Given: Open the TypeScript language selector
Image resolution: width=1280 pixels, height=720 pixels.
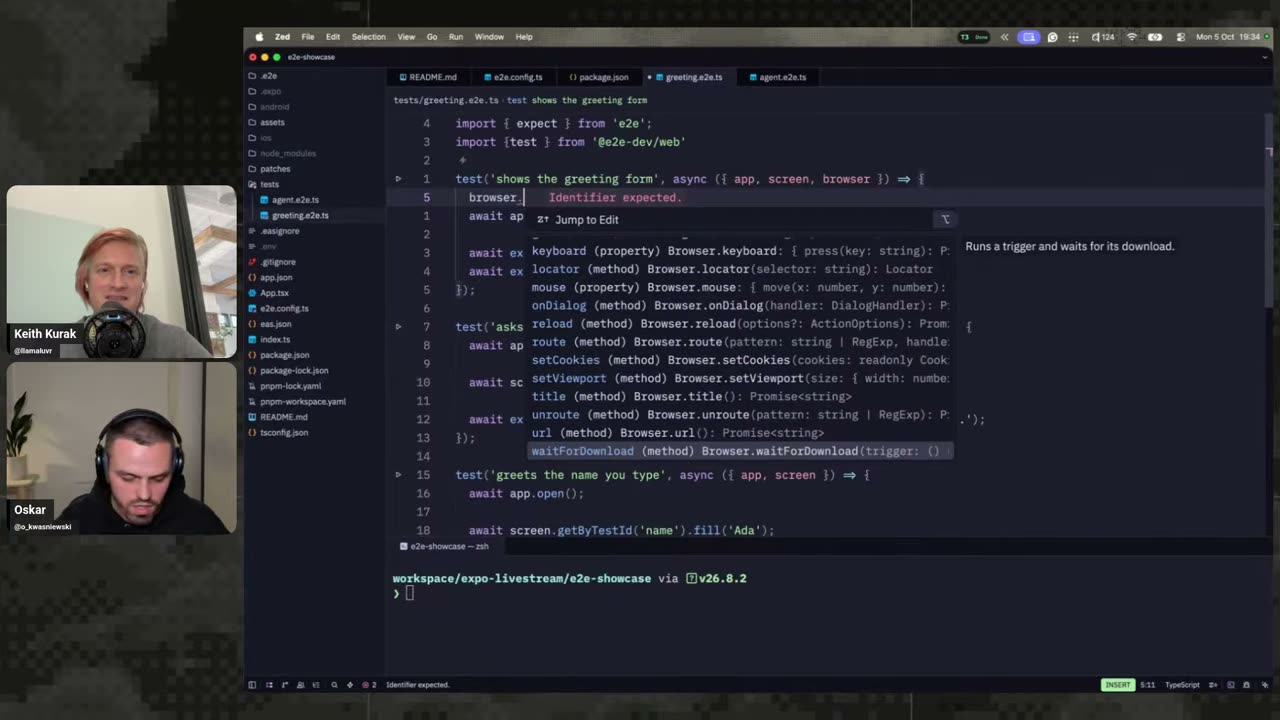Looking at the screenshot, I should [1182, 685].
